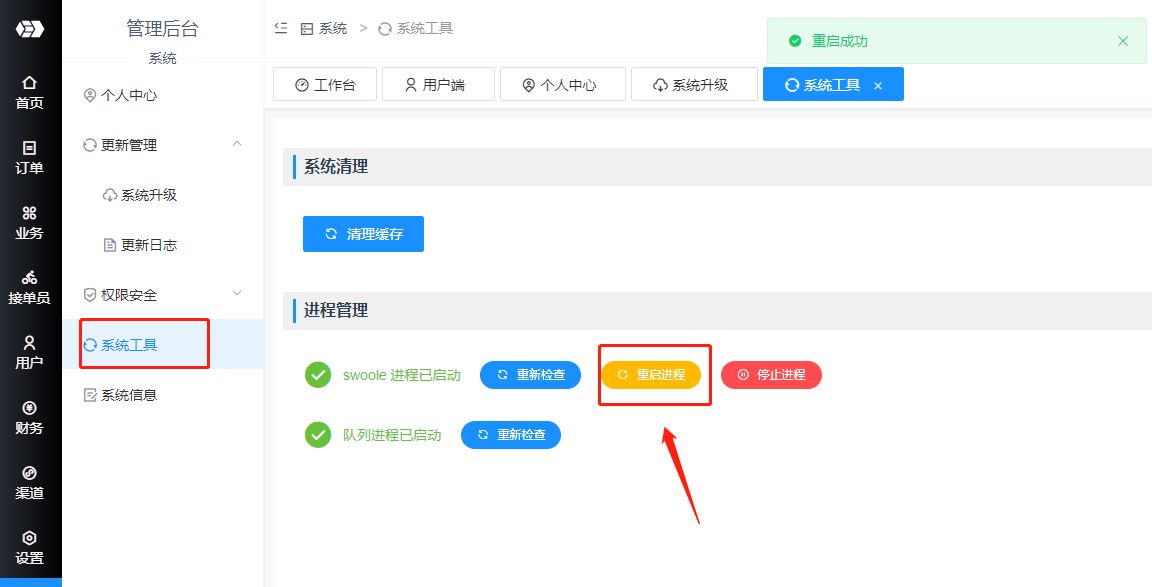Click the 系统工具 breadcrumb item
Image resolution: width=1152 pixels, height=587 pixels.
(416, 29)
